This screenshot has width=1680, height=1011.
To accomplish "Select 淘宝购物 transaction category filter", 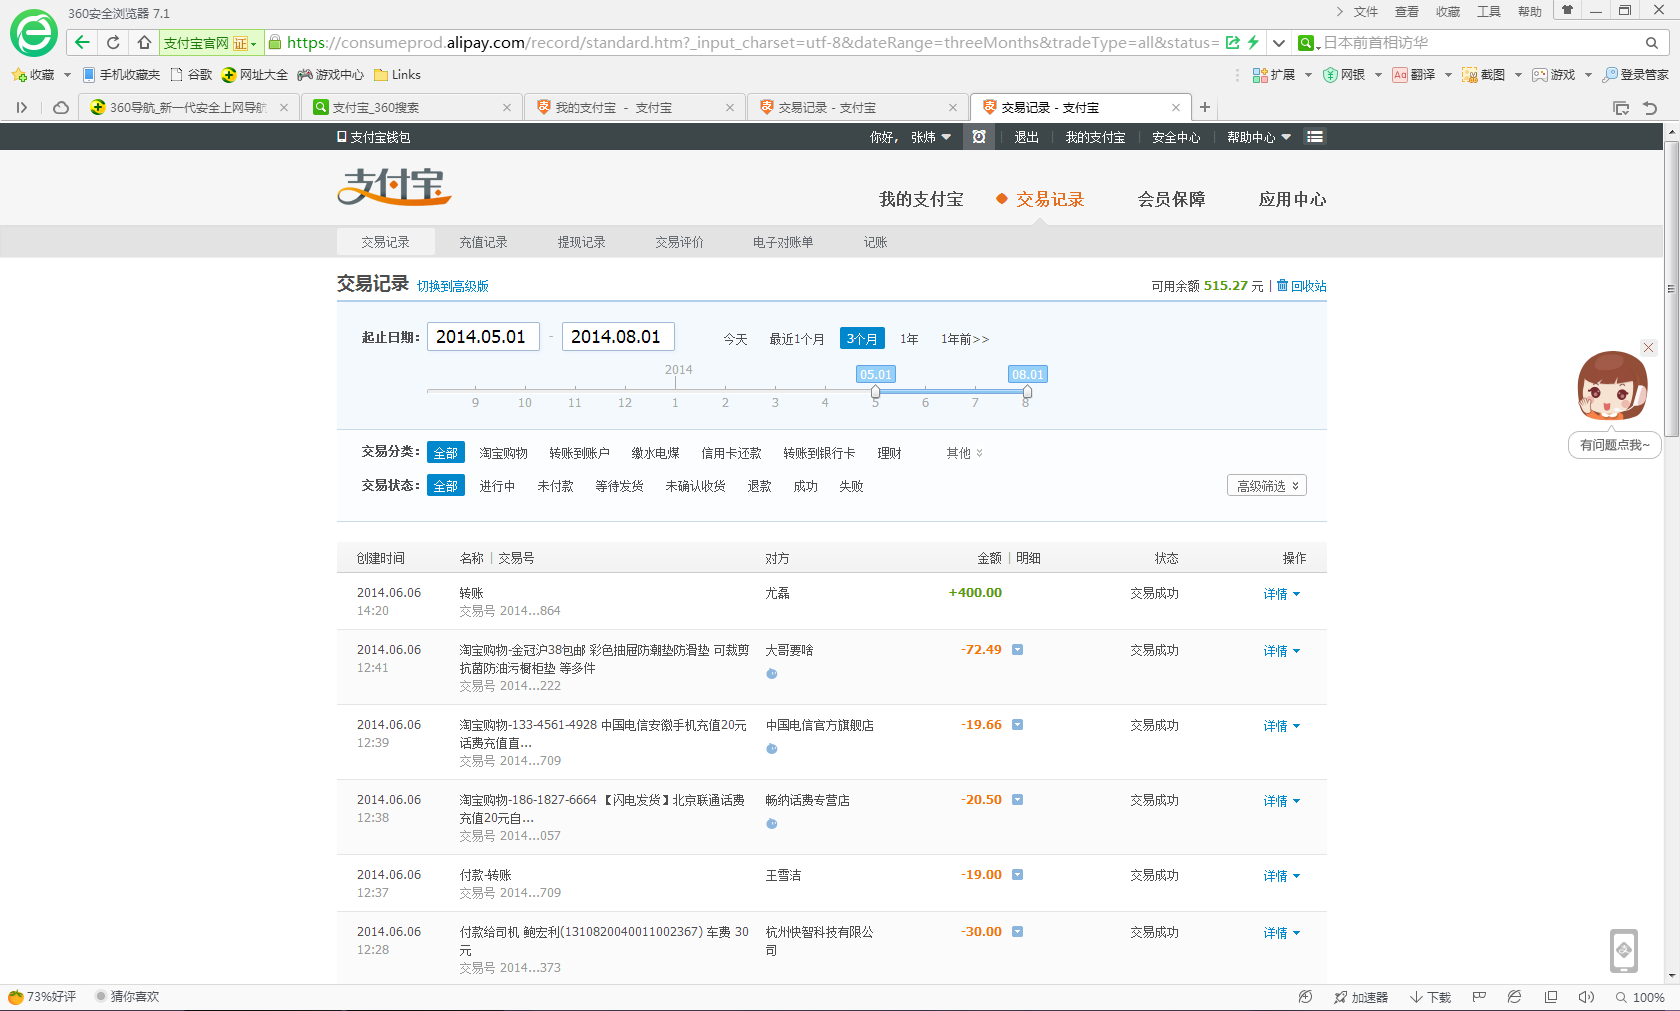I will (503, 453).
